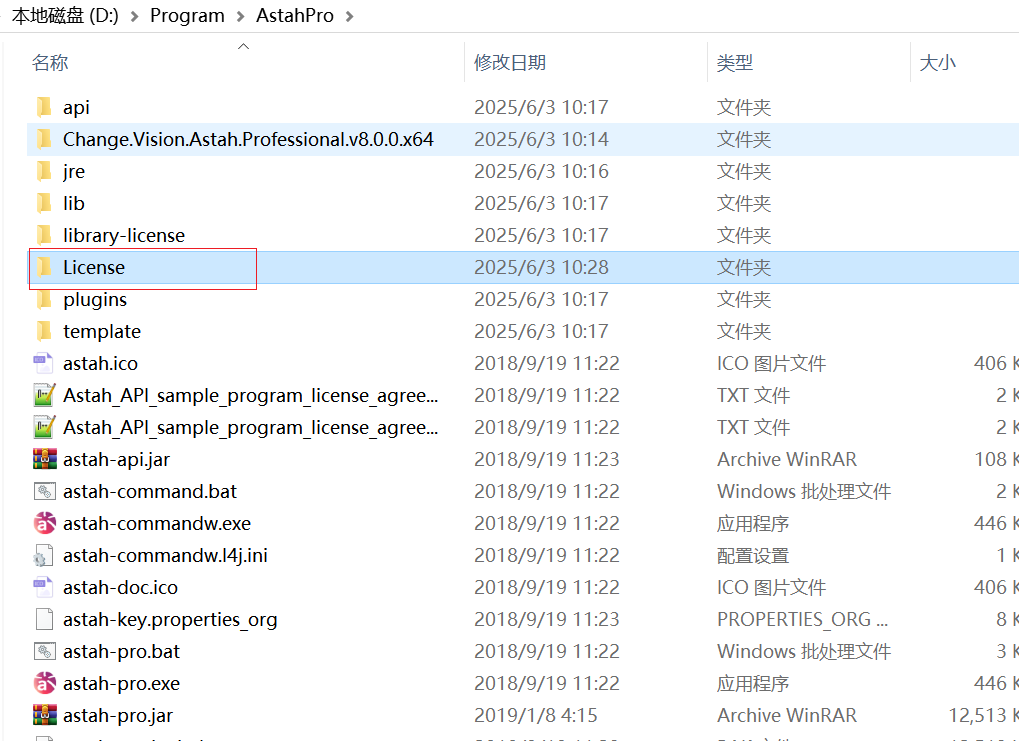The image size is (1019, 741).
Task: Select the astah-pro.jar file name
Action: tap(118, 716)
